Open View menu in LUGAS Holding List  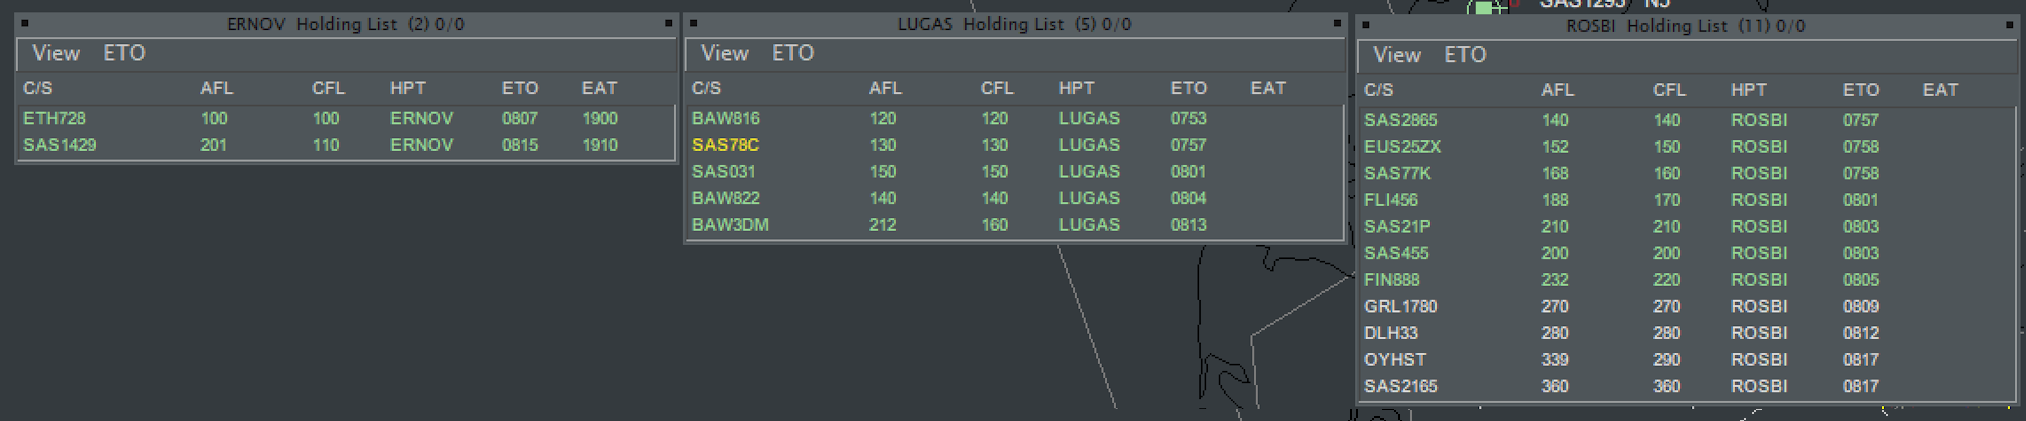tap(725, 53)
